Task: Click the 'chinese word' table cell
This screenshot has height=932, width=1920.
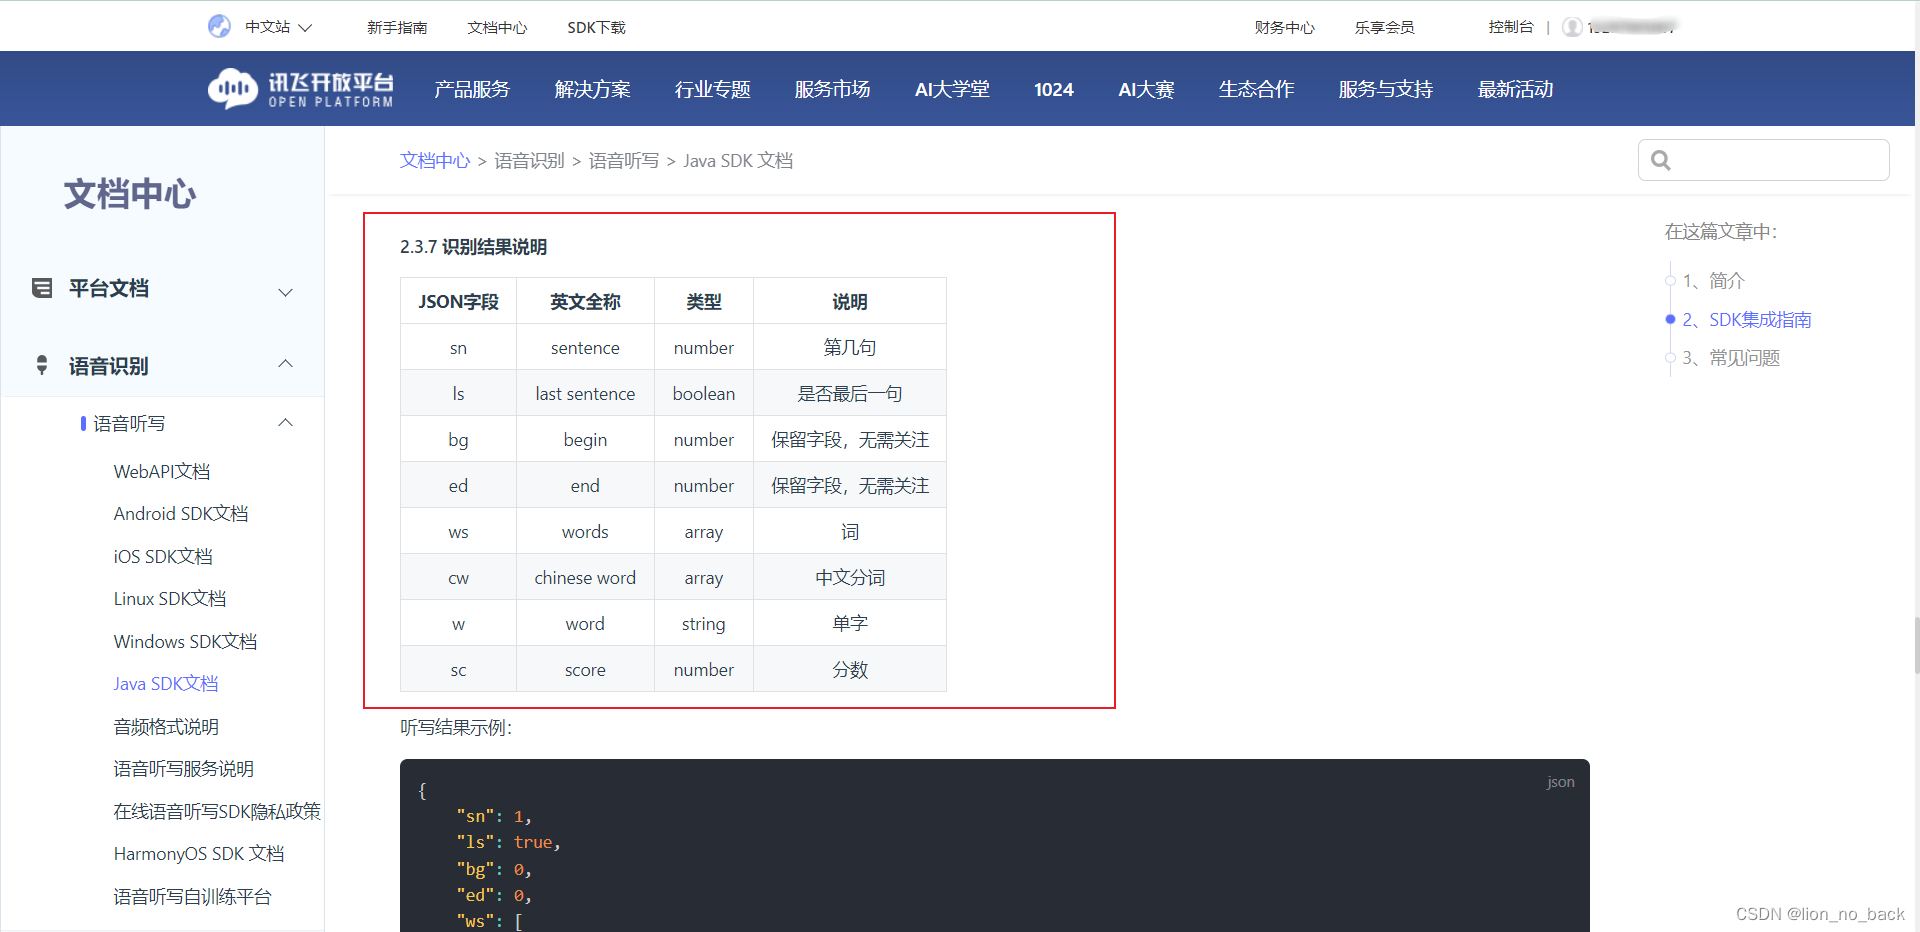Action: (585, 577)
